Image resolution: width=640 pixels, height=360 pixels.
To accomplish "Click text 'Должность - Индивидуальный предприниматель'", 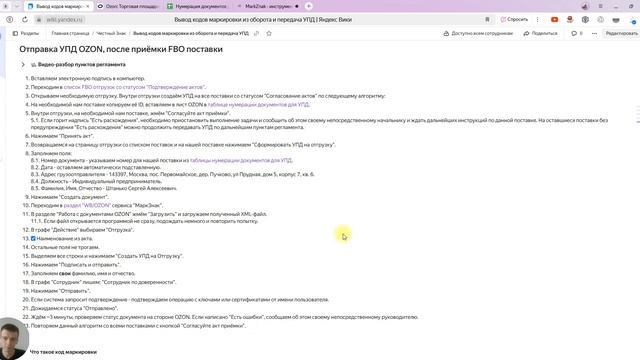I will [x=102, y=181].
